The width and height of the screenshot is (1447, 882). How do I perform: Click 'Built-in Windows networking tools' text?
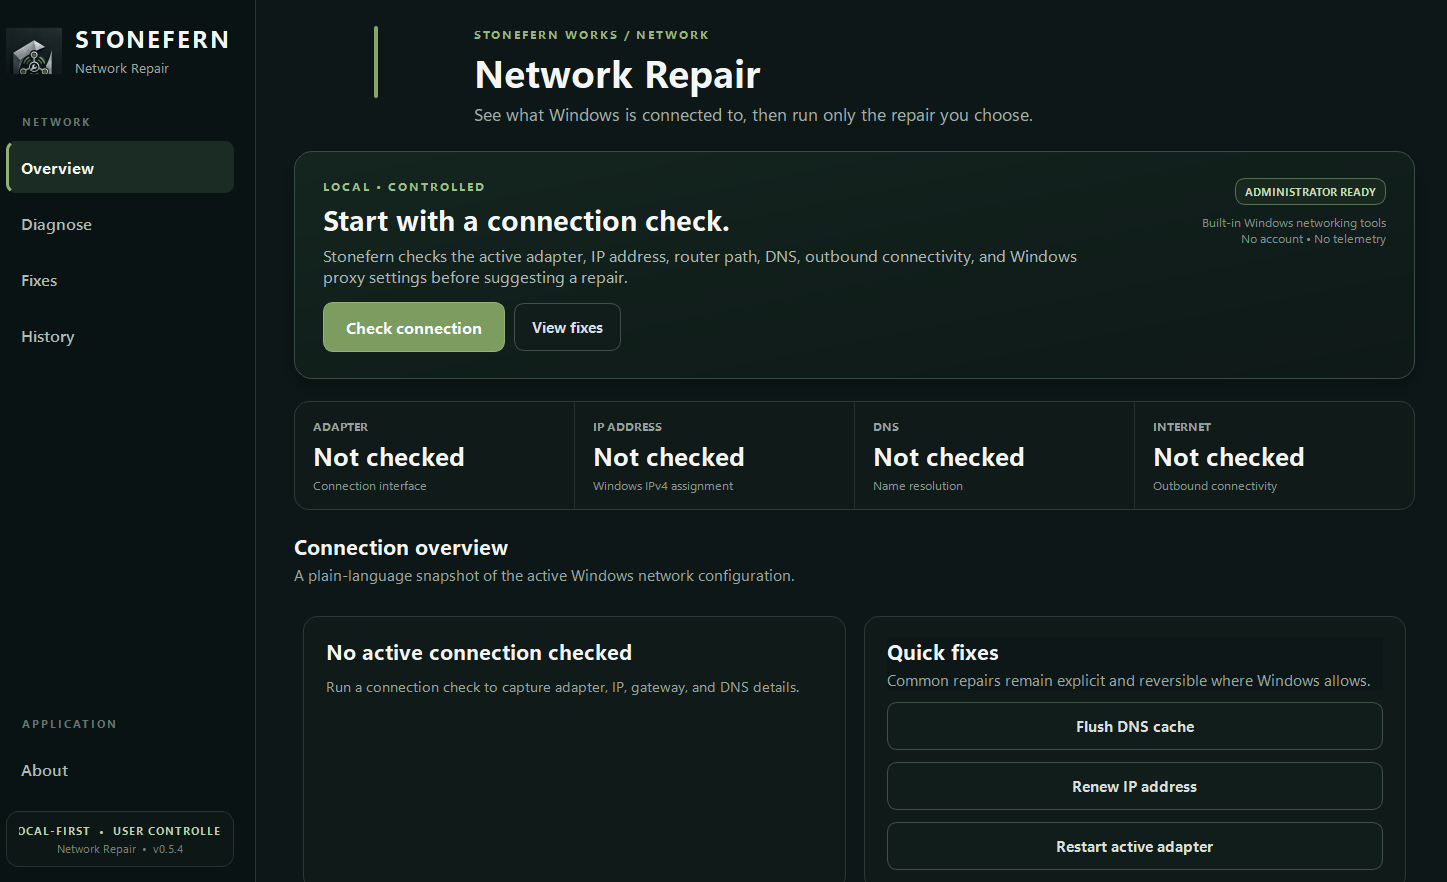[x=1294, y=223]
